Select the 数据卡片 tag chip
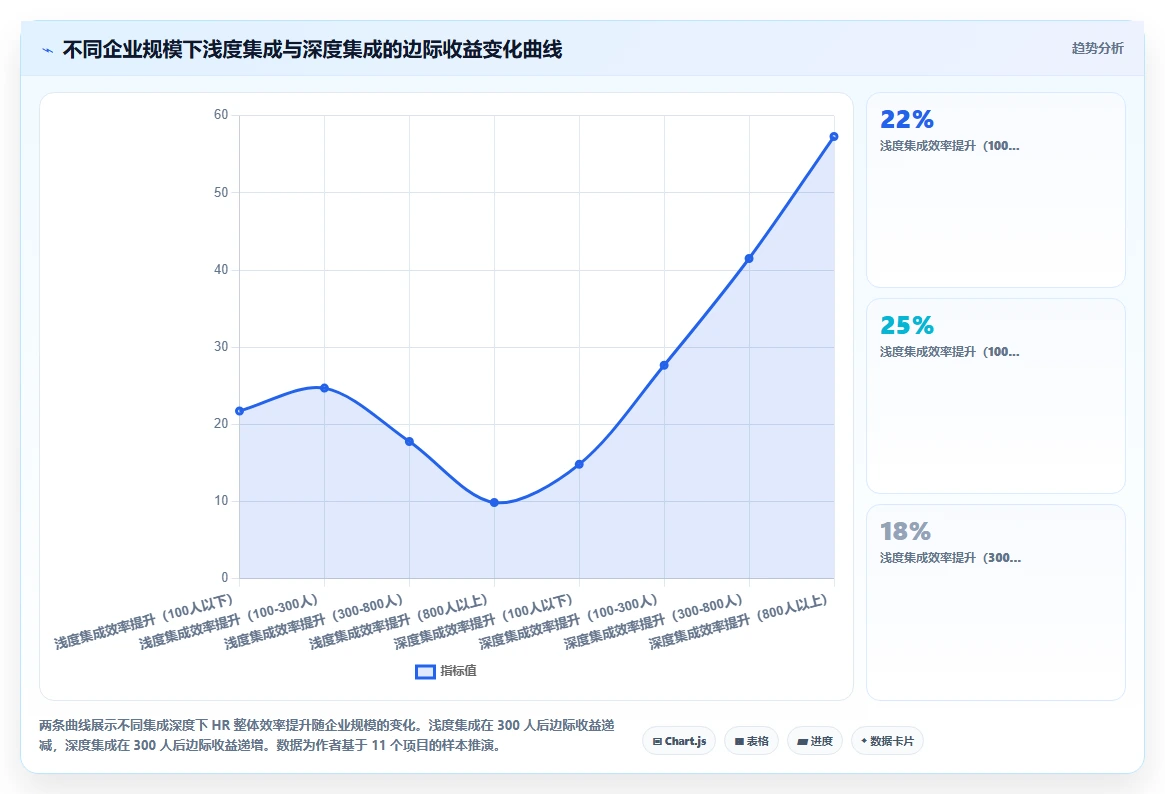 (887, 741)
